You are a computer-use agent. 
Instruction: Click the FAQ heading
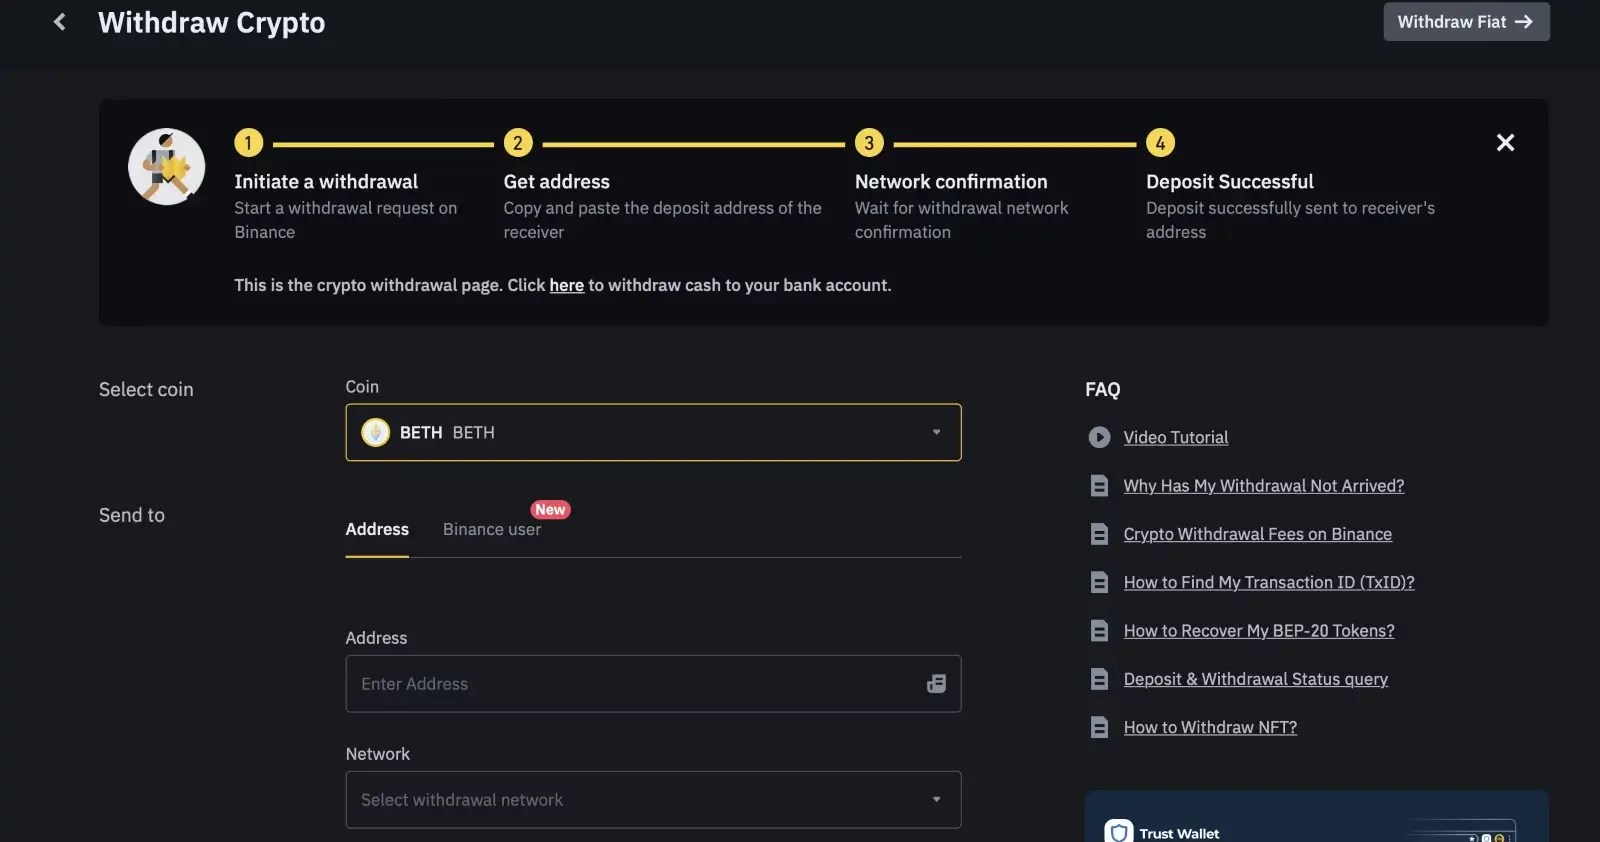coord(1103,390)
